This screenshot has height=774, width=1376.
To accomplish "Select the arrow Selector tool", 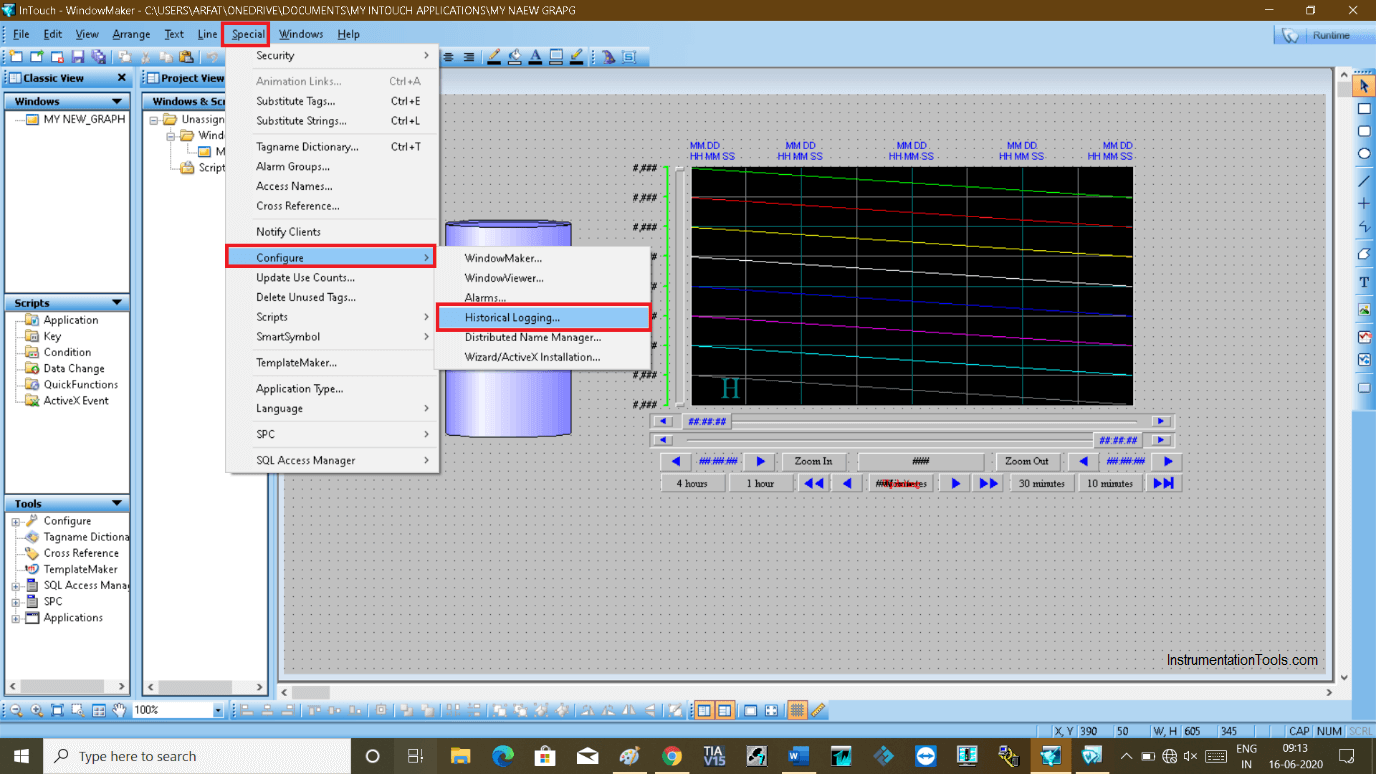I will (1364, 87).
